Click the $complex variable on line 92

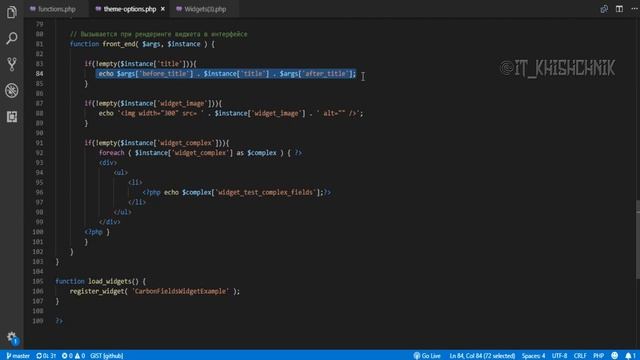tap(262, 153)
